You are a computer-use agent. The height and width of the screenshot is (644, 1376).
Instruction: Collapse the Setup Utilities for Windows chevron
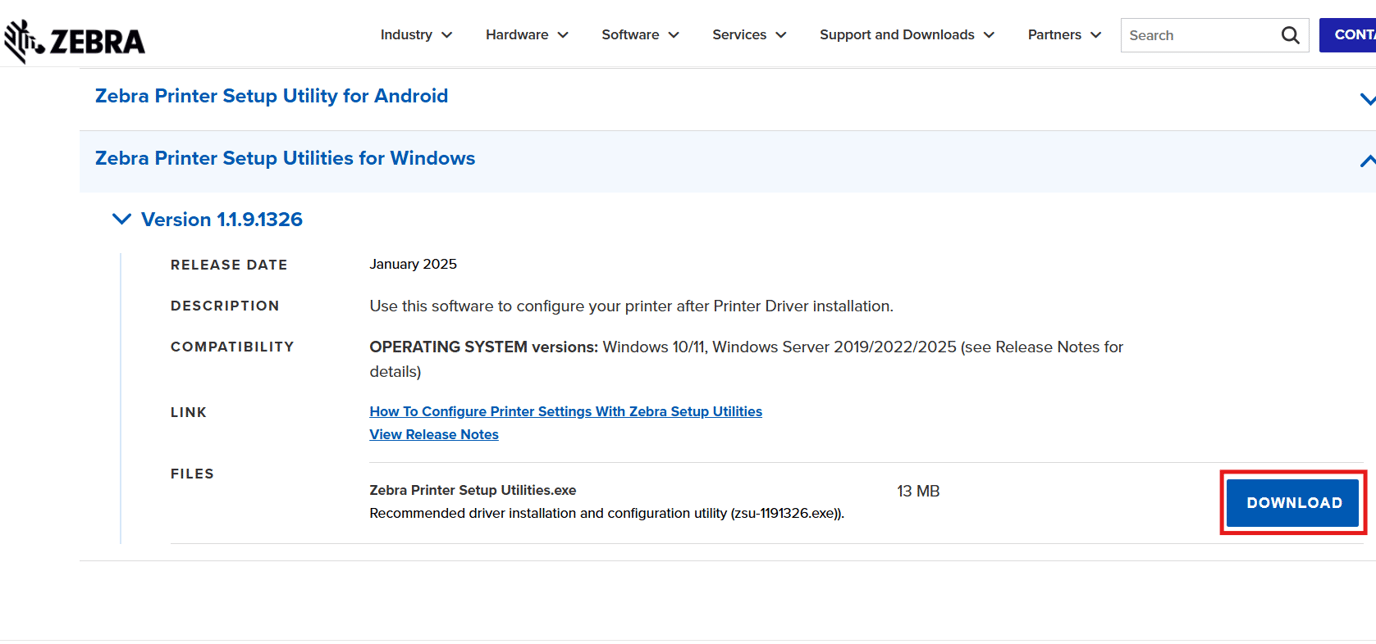click(x=1366, y=160)
